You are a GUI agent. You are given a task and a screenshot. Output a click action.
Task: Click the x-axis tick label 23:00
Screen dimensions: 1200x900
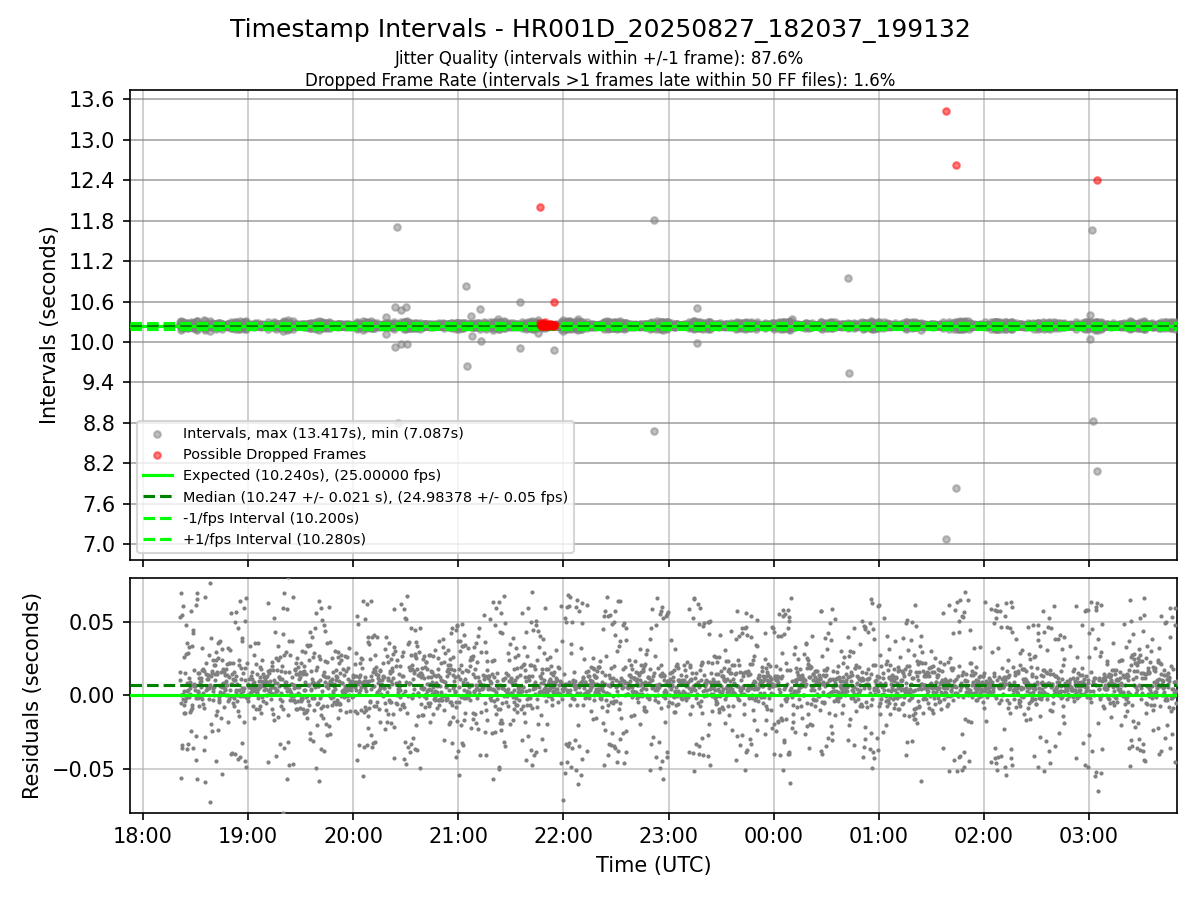pos(668,834)
